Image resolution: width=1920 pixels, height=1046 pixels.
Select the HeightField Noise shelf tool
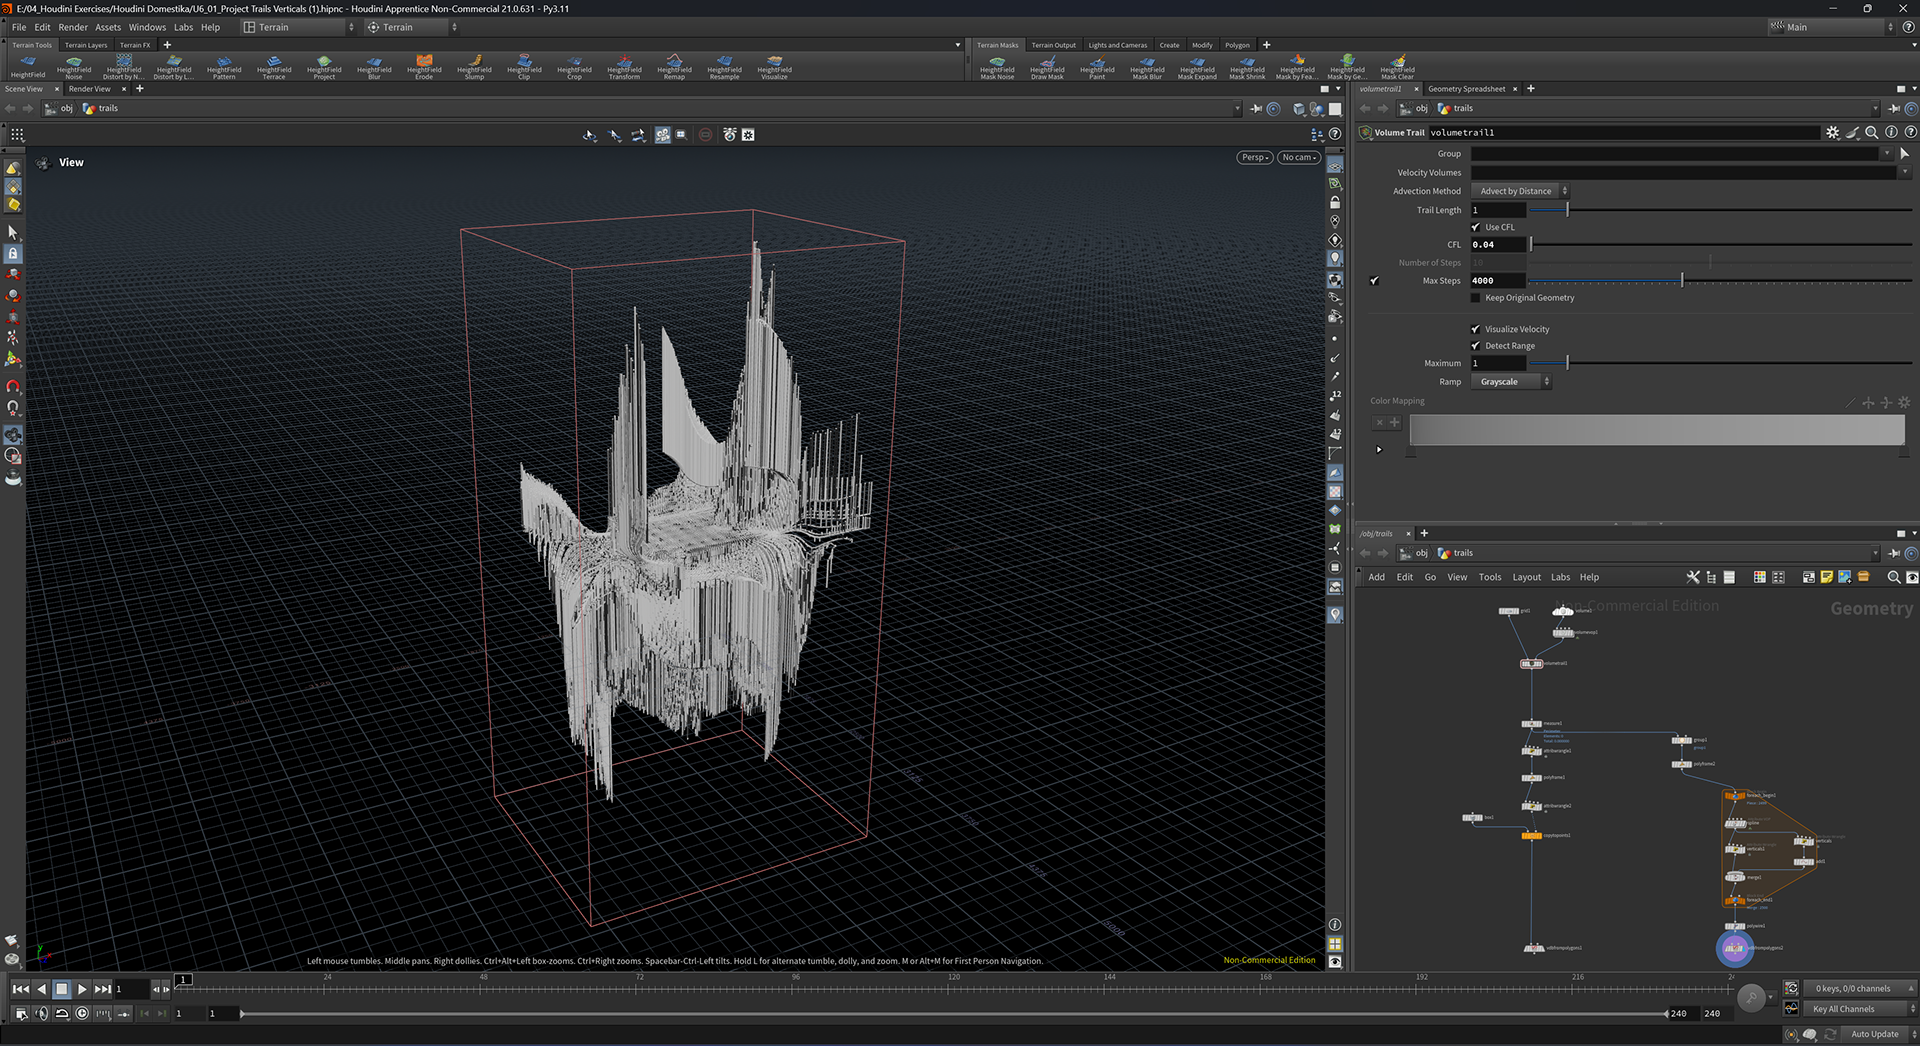pos(74,67)
